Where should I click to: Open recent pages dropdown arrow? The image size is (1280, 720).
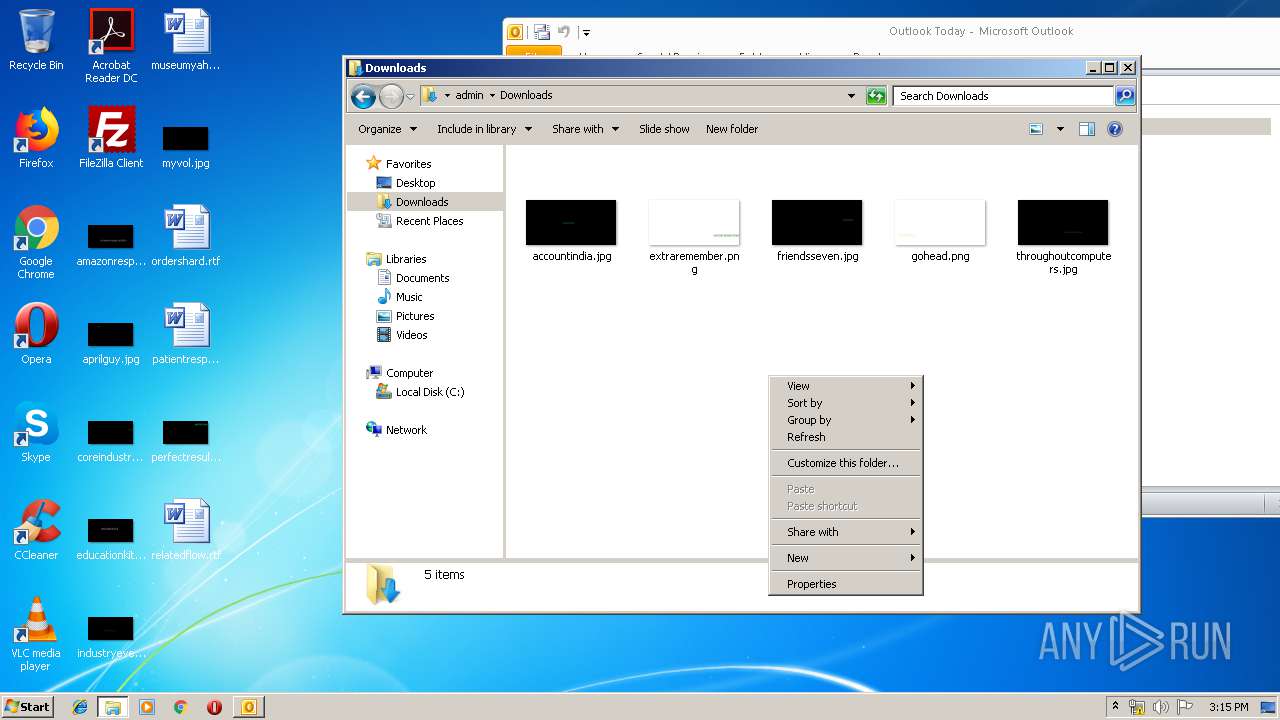pos(410,97)
